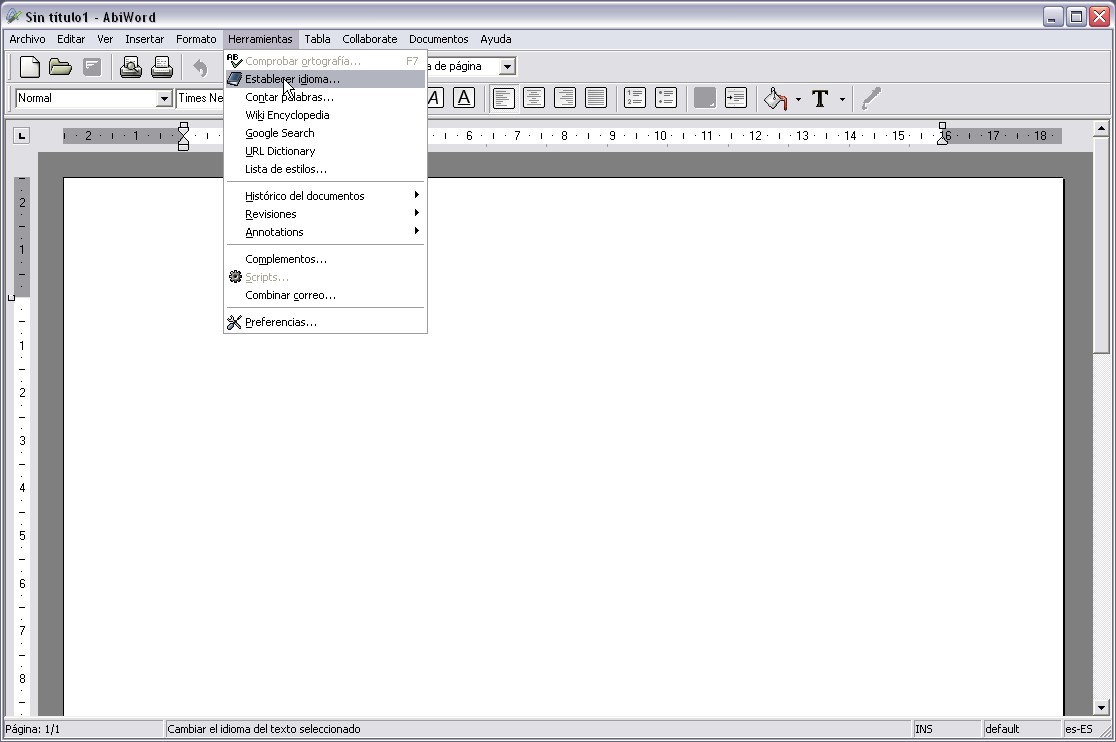Create a new document with the blank page icon

(x=30, y=67)
